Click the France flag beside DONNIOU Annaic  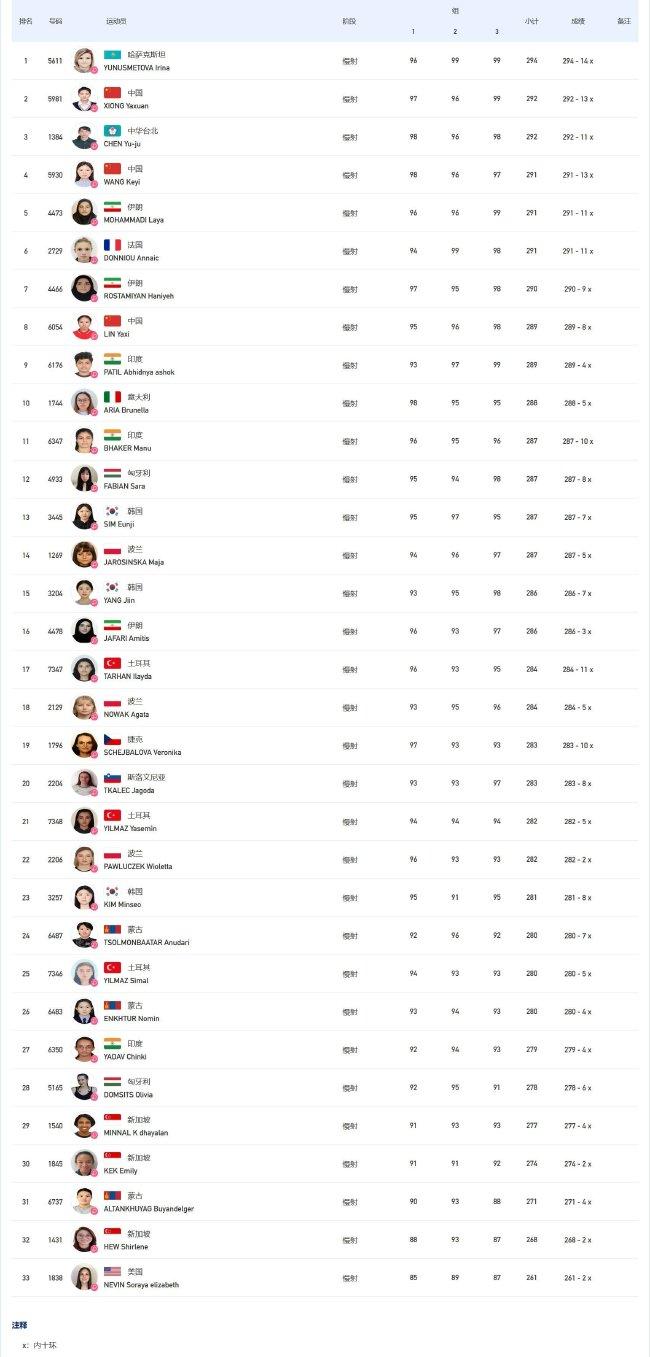coord(112,245)
